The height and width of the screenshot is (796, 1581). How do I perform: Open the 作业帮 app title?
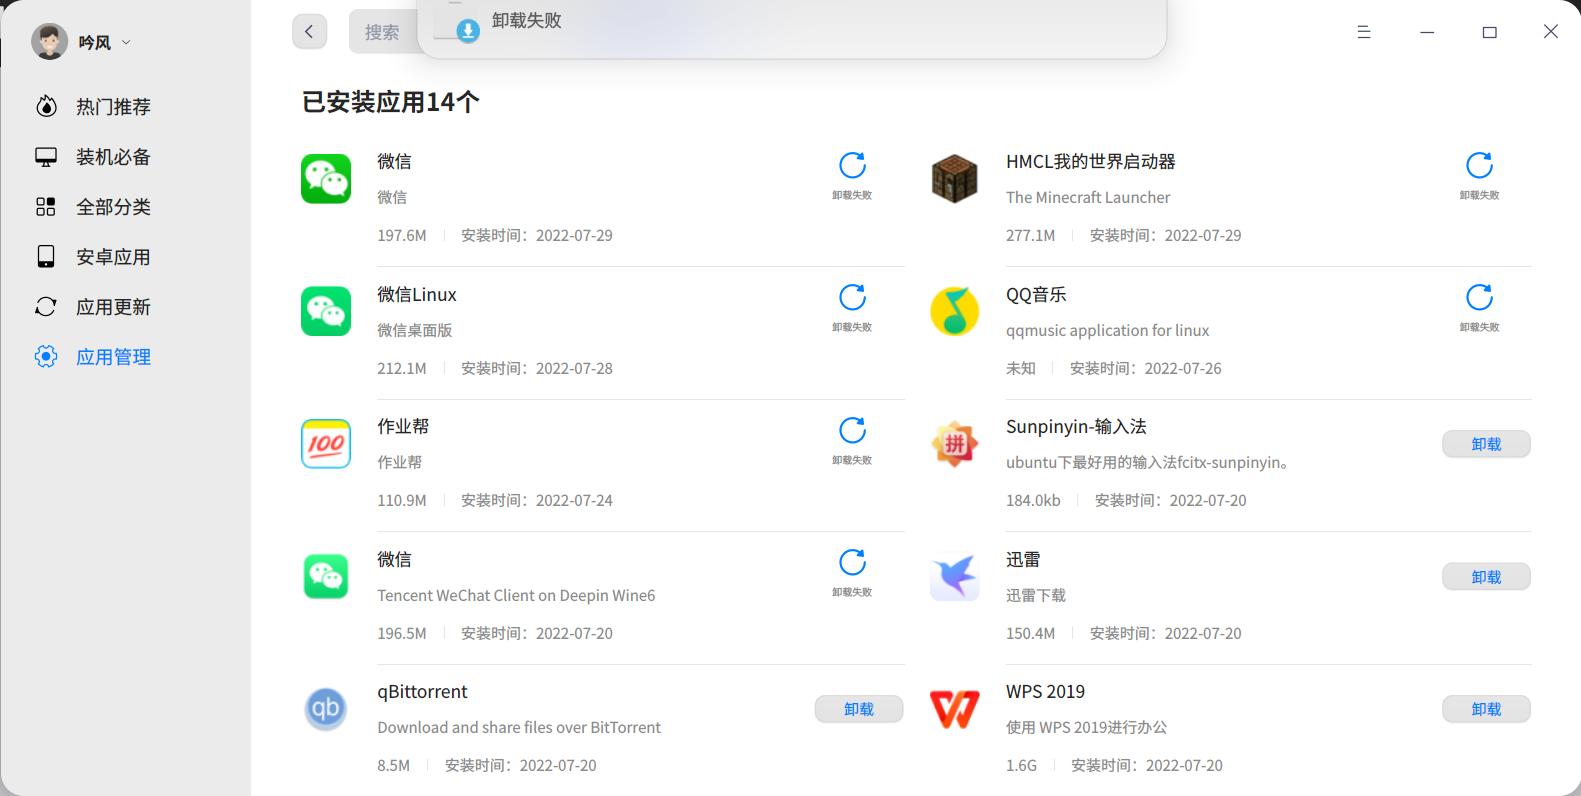coord(403,427)
